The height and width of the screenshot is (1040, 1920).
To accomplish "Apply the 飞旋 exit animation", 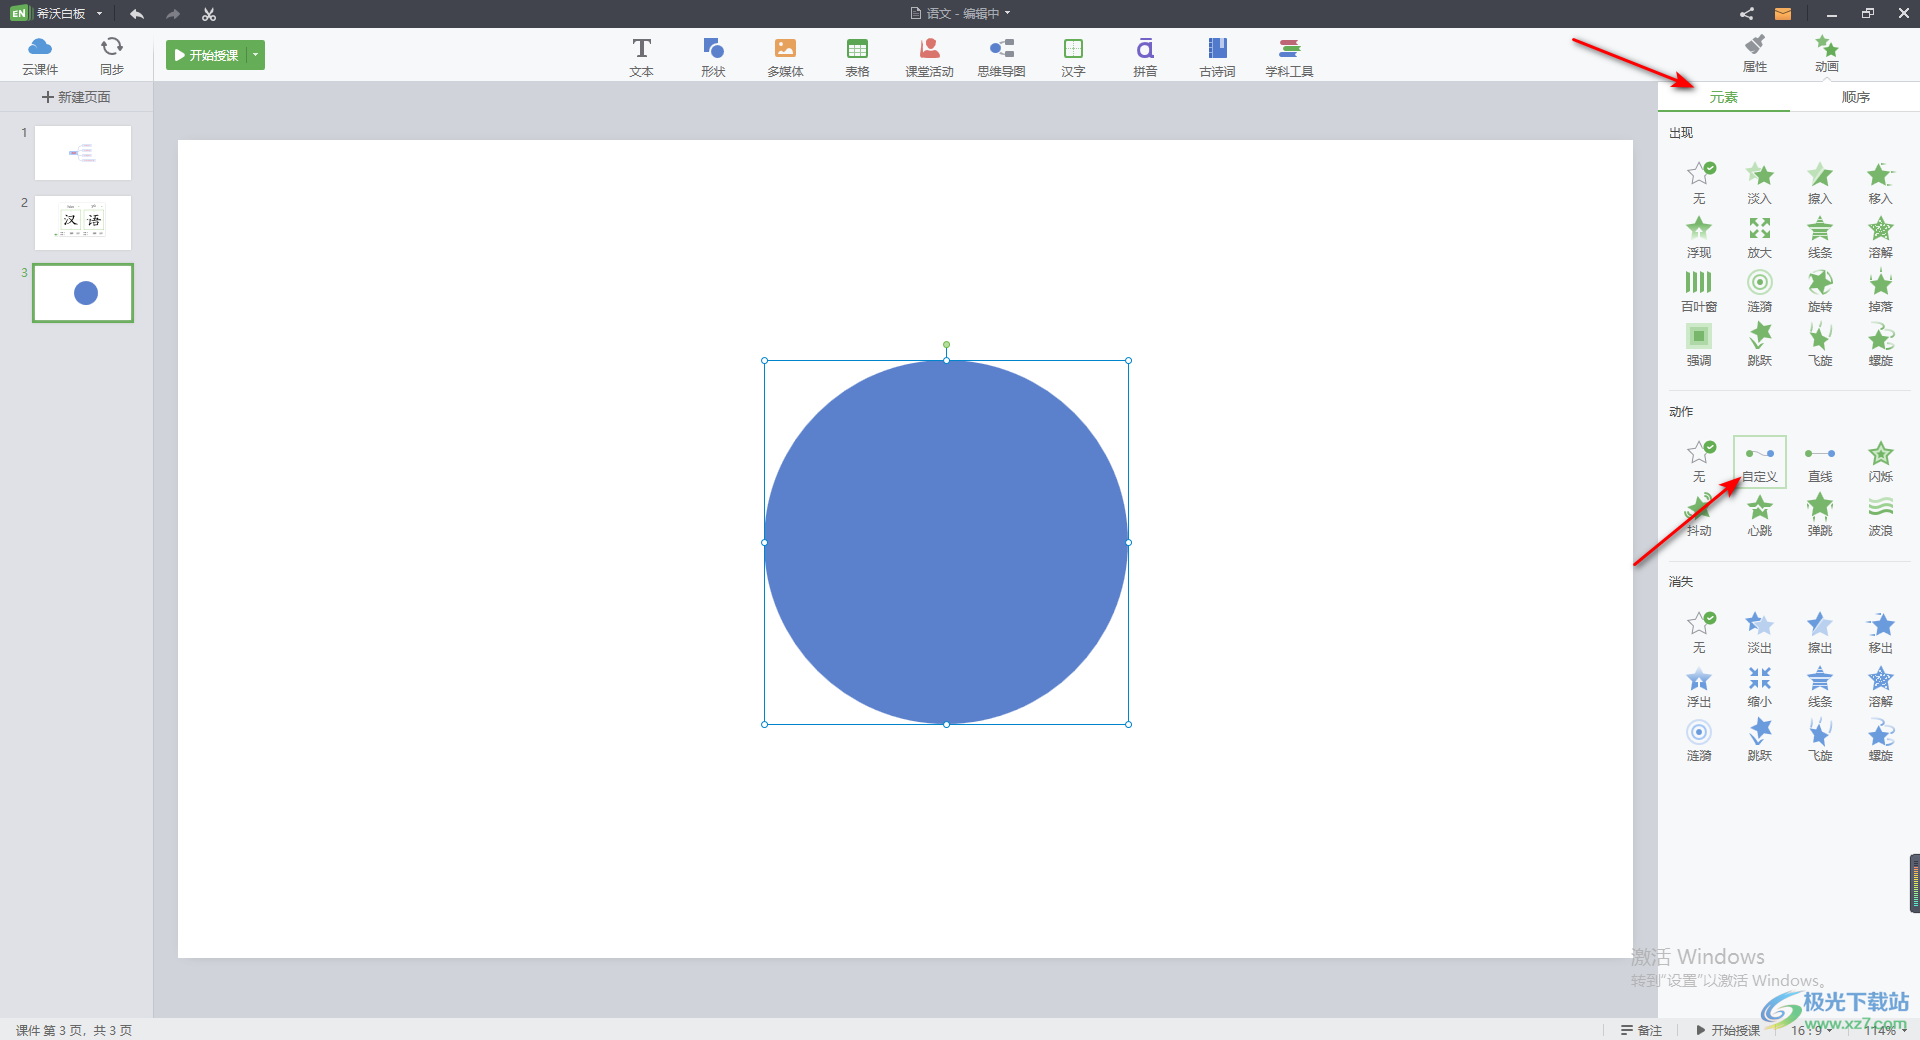I will click(x=1820, y=741).
